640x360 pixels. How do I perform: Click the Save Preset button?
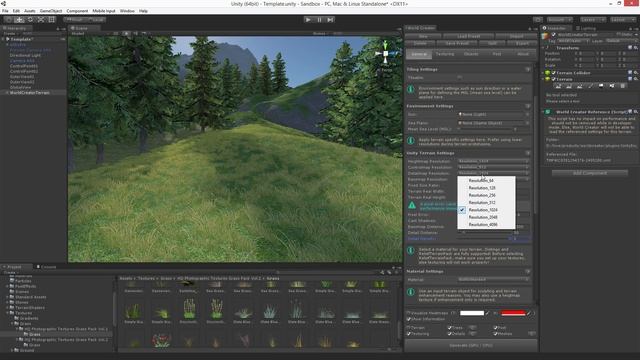coord(457,43)
